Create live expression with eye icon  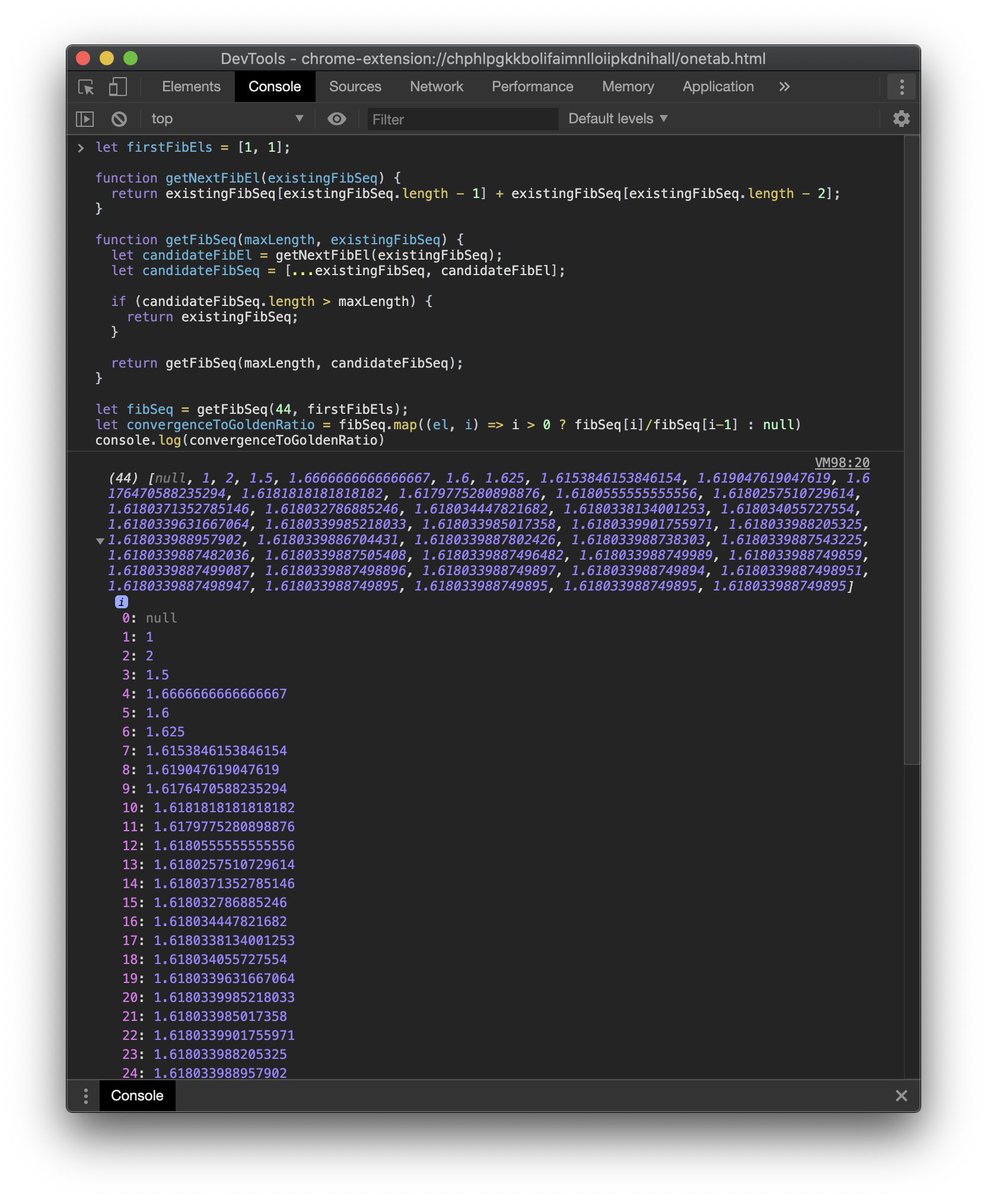pyautogui.click(x=337, y=119)
